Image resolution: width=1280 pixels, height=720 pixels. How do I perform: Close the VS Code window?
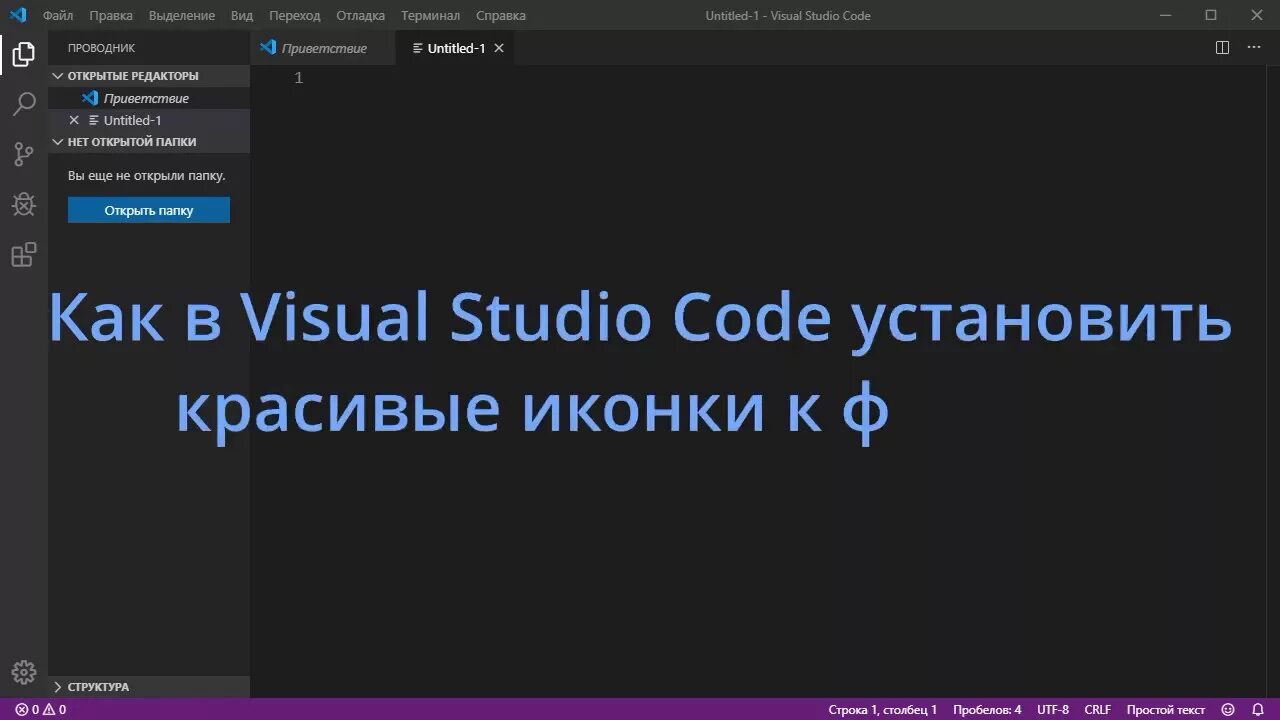click(1257, 15)
